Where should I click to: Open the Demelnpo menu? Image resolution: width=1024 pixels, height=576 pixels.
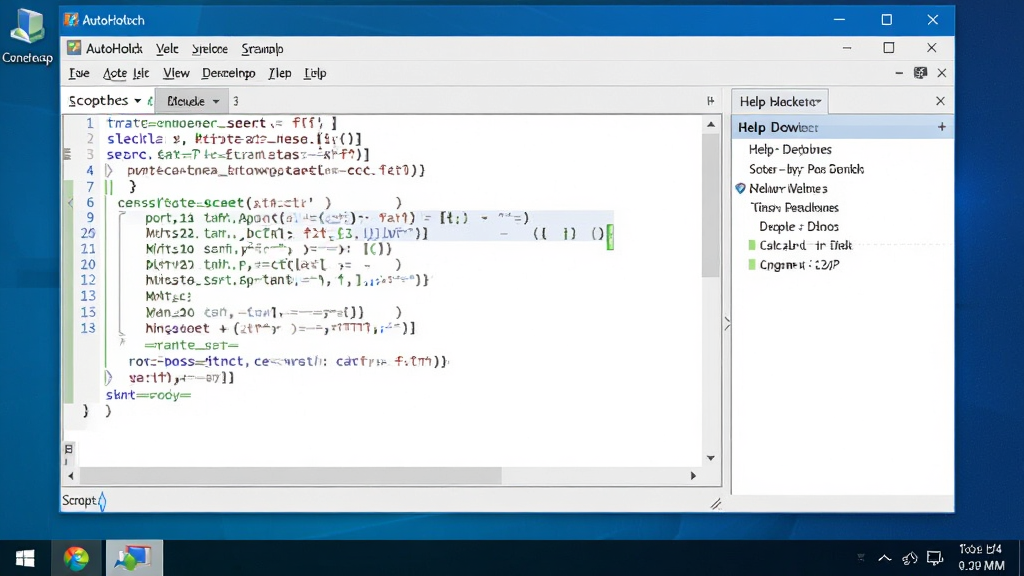(229, 73)
